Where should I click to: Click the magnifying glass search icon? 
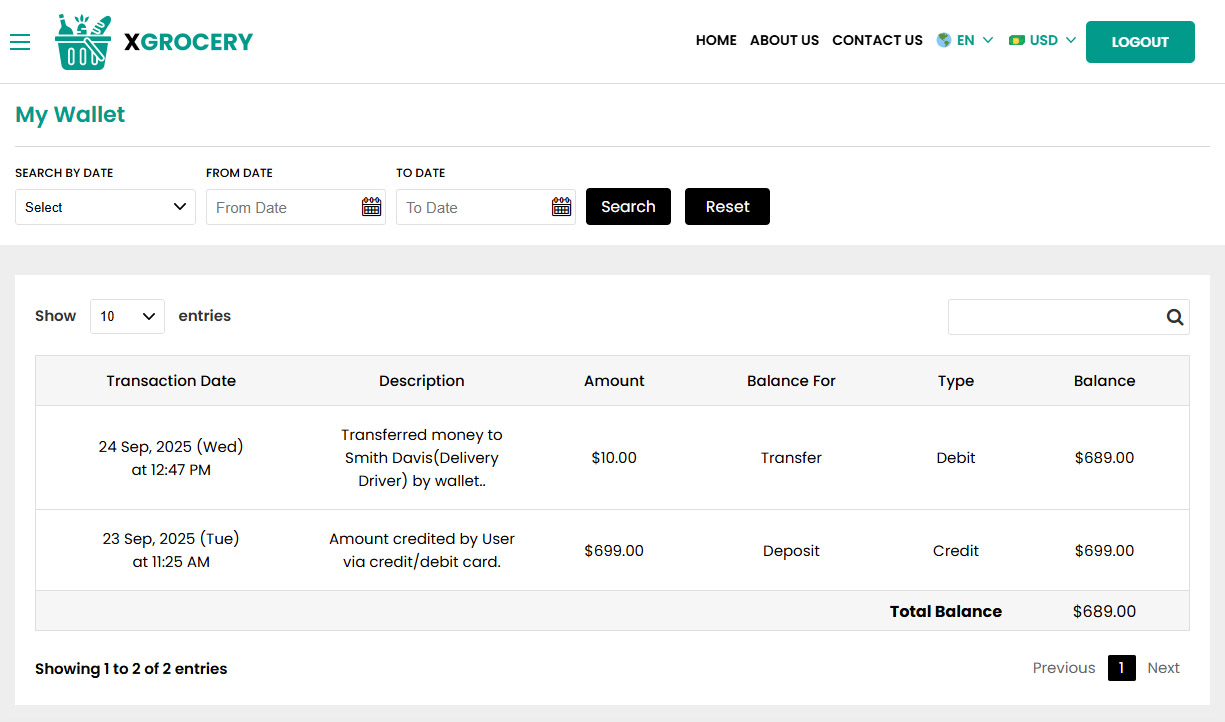1174,316
